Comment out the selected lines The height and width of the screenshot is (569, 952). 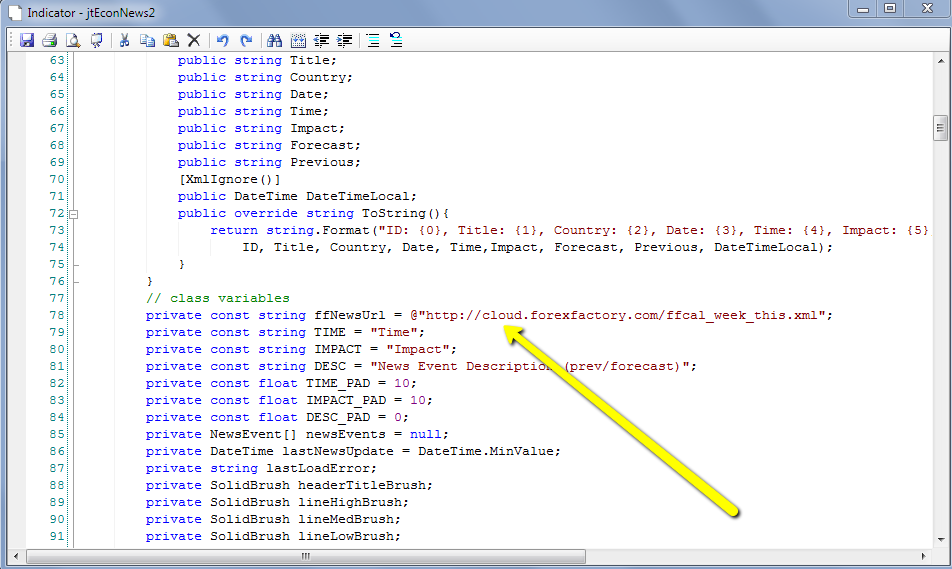pos(373,40)
